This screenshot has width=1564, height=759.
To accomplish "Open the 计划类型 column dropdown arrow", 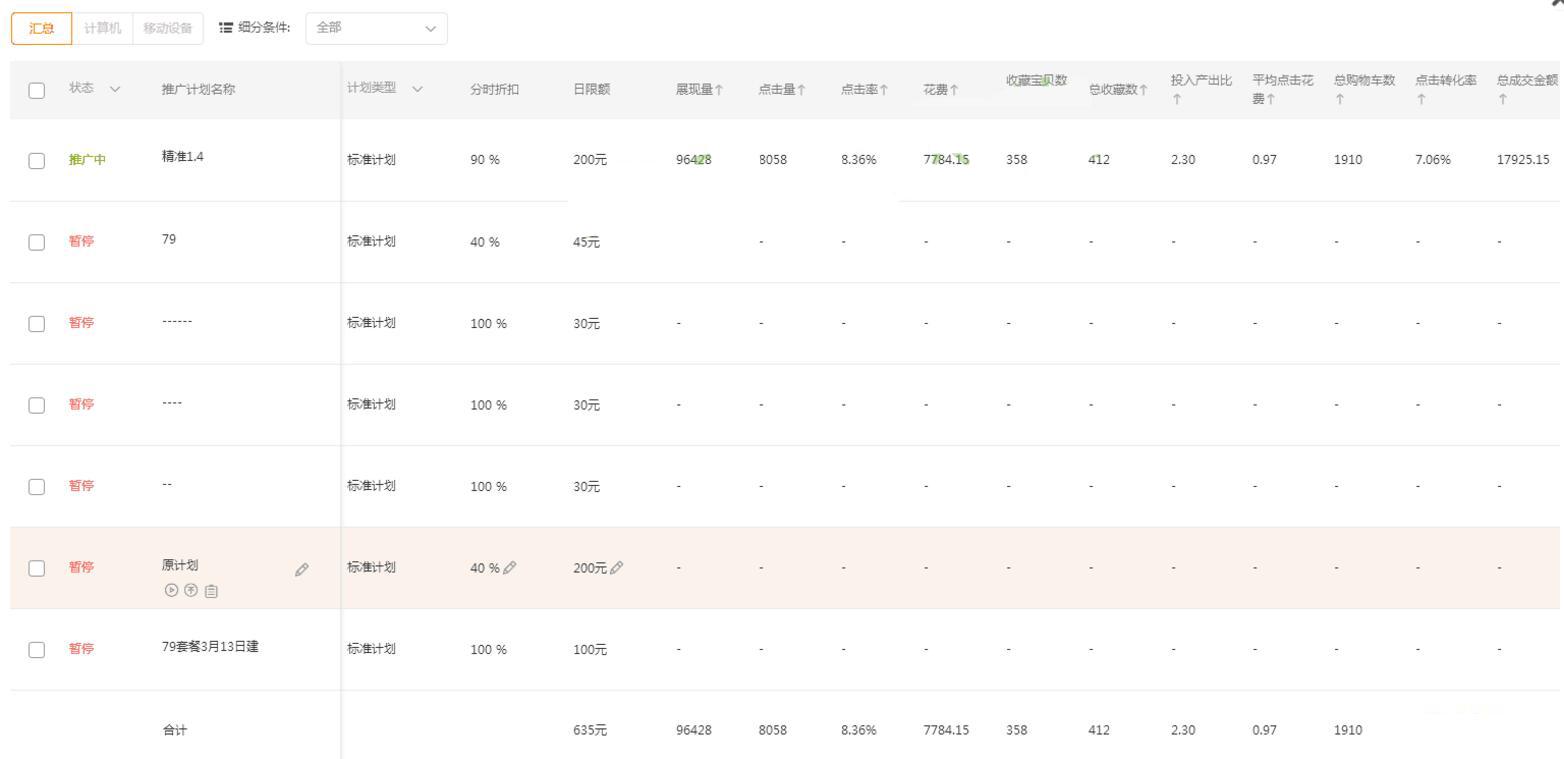I will click(x=418, y=88).
